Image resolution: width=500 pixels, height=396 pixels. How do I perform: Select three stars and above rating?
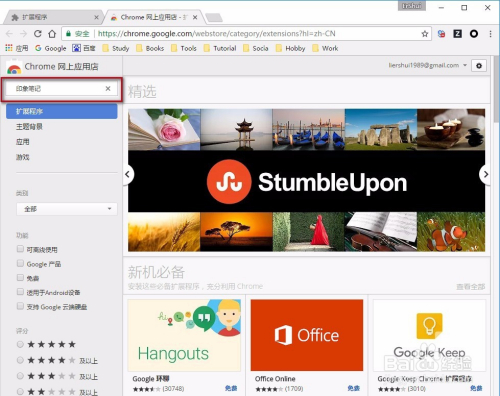coord(20,376)
